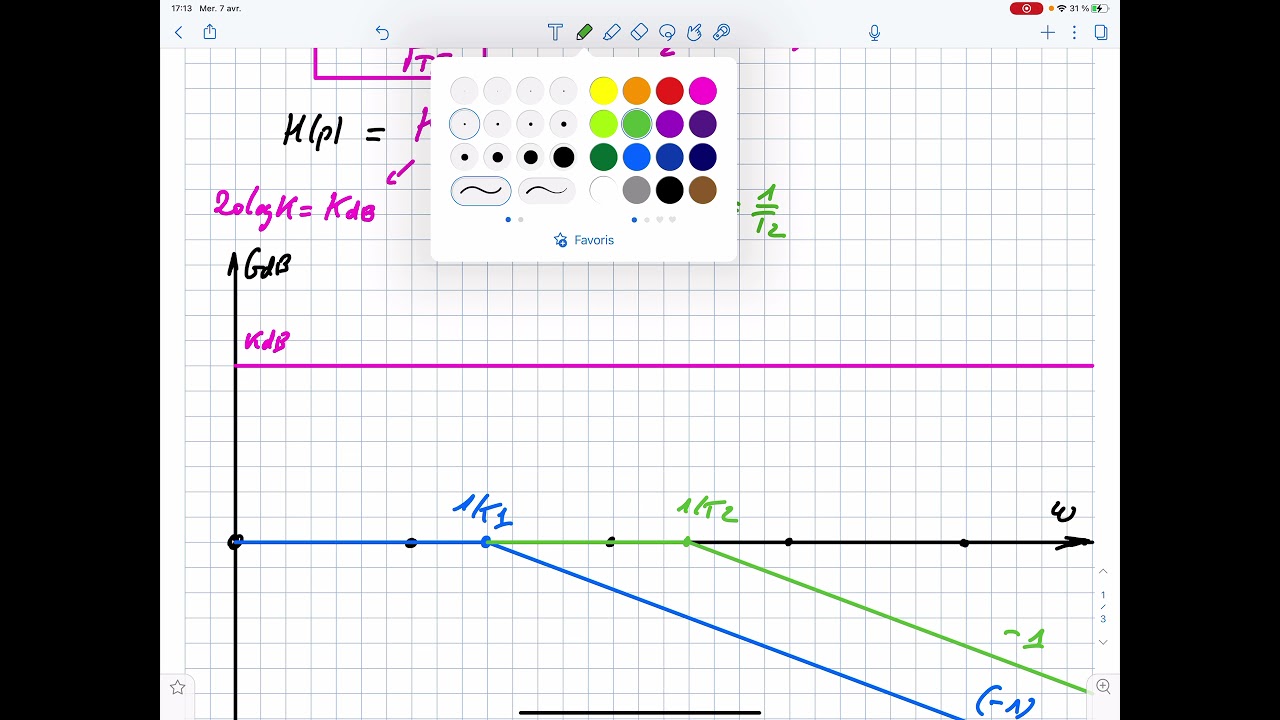This screenshot has height=720, width=1280.
Task: Pick the gray color swatch
Action: (636, 190)
